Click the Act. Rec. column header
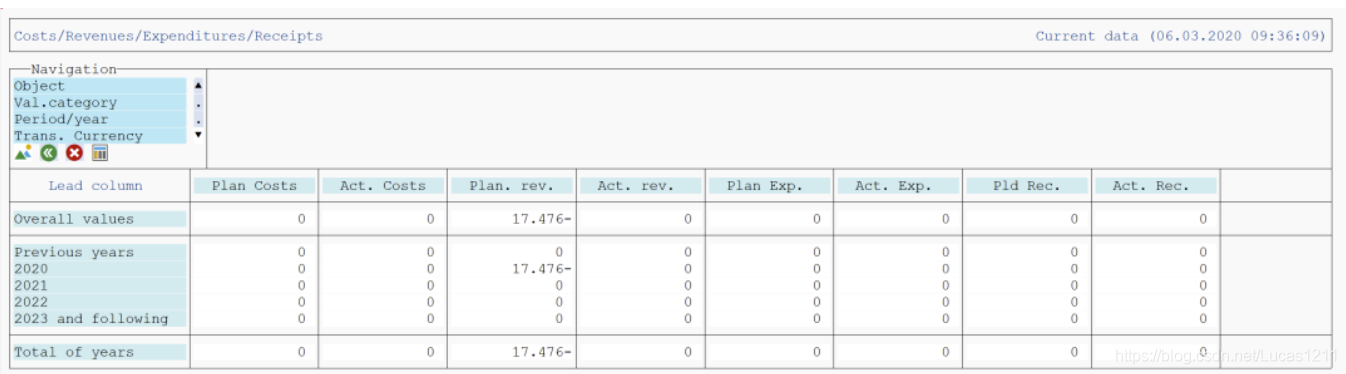Image resolution: width=1346 pixels, height=374 pixels. tap(1157, 186)
